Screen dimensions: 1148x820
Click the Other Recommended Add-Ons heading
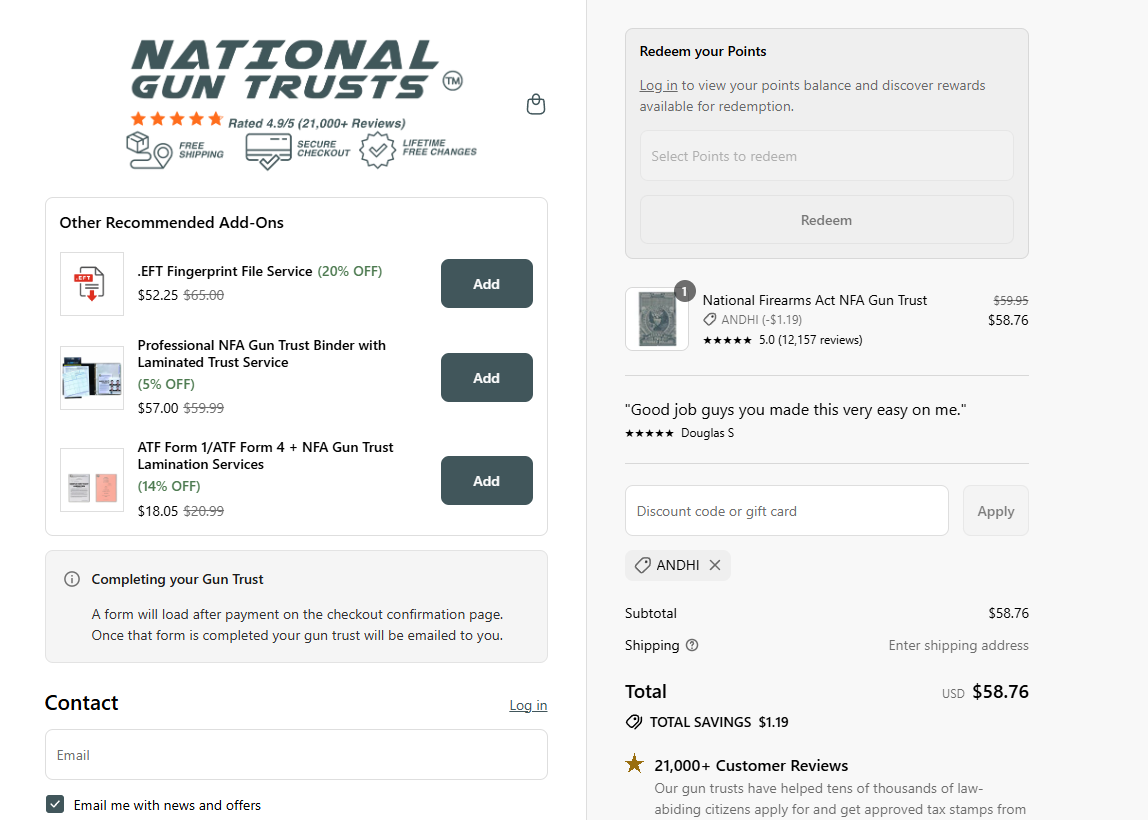171,223
